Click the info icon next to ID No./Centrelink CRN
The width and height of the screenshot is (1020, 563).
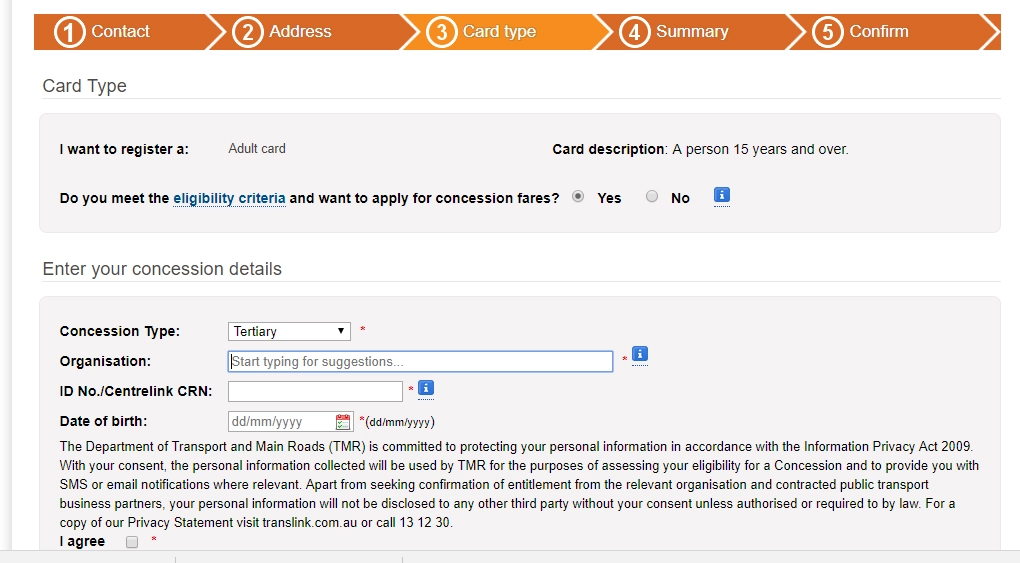[x=425, y=388]
